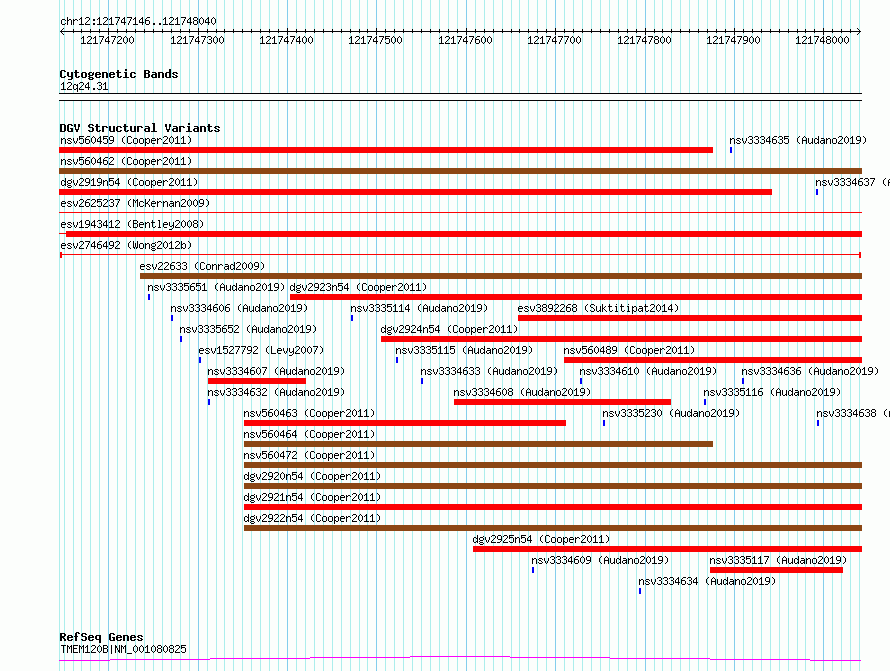890x671 pixels.
Task: Click the TMEM120B|NM_001080825 gene label
Action: 123,649
